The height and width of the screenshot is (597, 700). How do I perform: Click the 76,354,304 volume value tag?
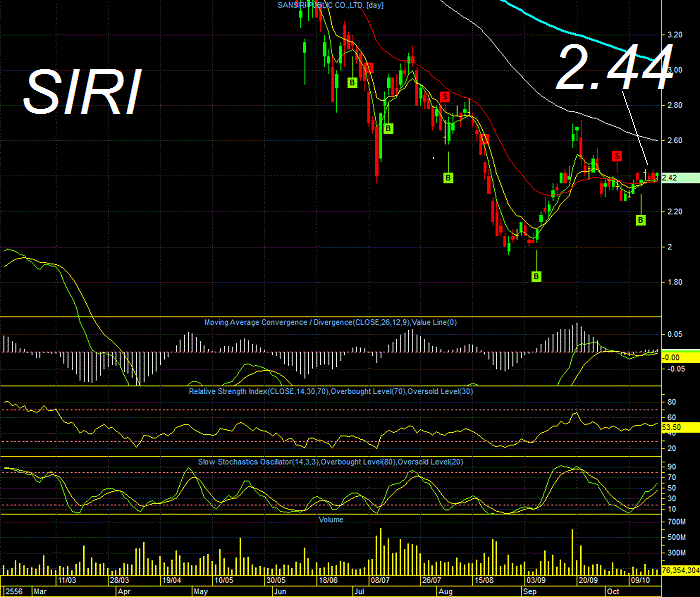point(680,570)
